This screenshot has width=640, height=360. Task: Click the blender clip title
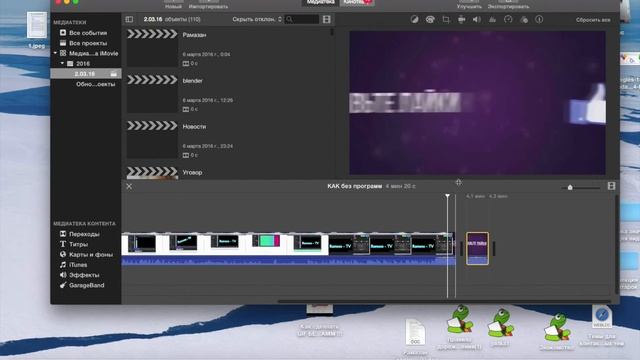coord(193,81)
